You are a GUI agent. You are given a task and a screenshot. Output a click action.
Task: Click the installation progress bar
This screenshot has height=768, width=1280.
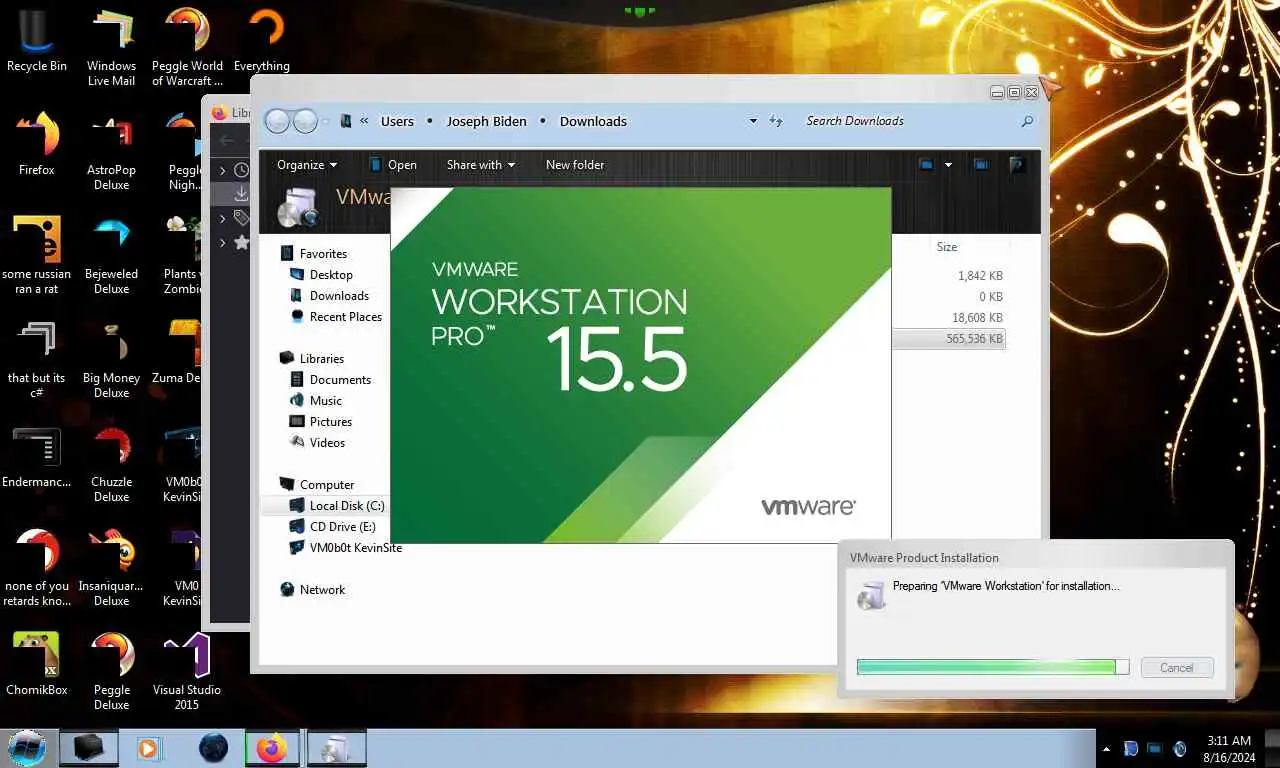coord(993,667)
